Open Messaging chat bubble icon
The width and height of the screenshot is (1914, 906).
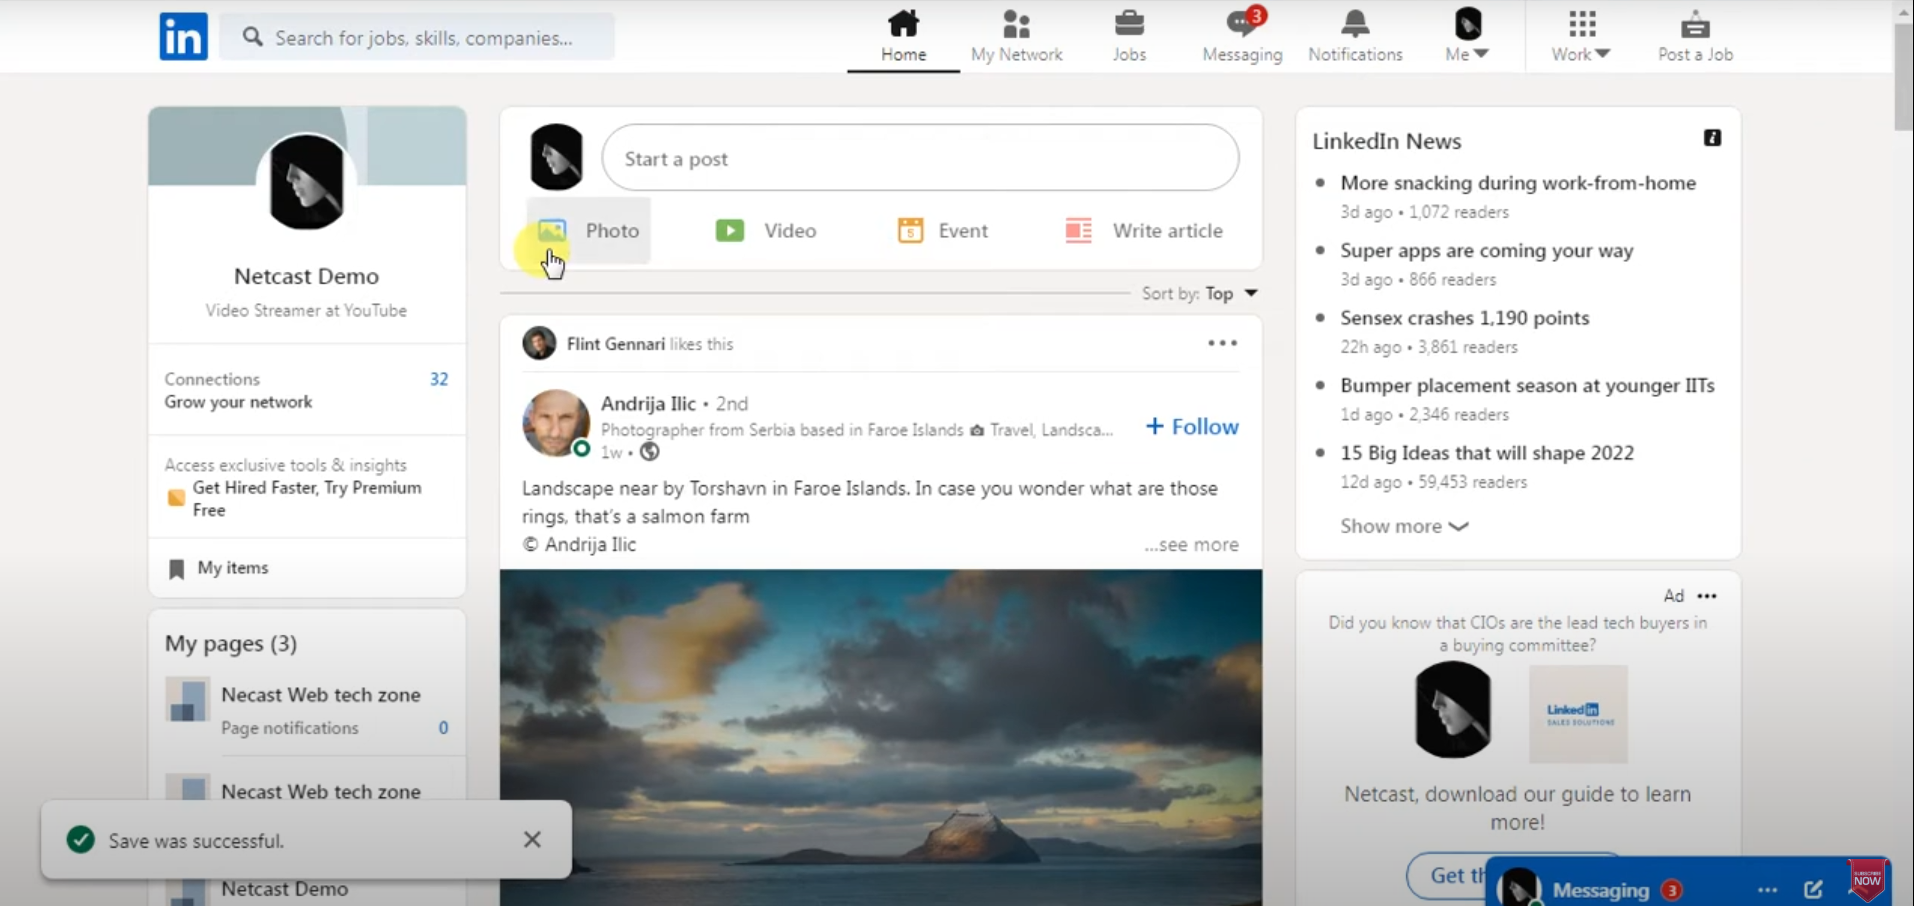1242,22
